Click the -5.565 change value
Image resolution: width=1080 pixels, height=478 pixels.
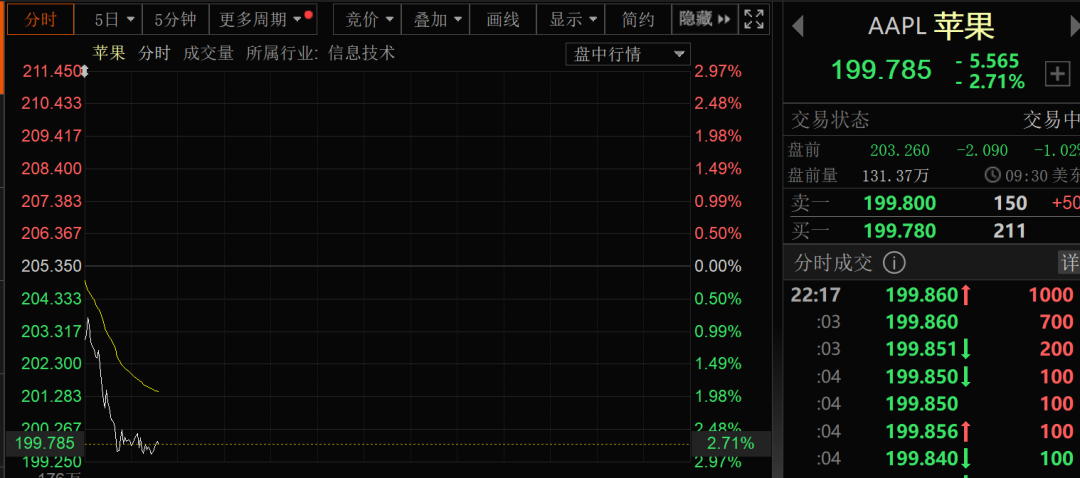pyautogui.click(x=987, y=61)
